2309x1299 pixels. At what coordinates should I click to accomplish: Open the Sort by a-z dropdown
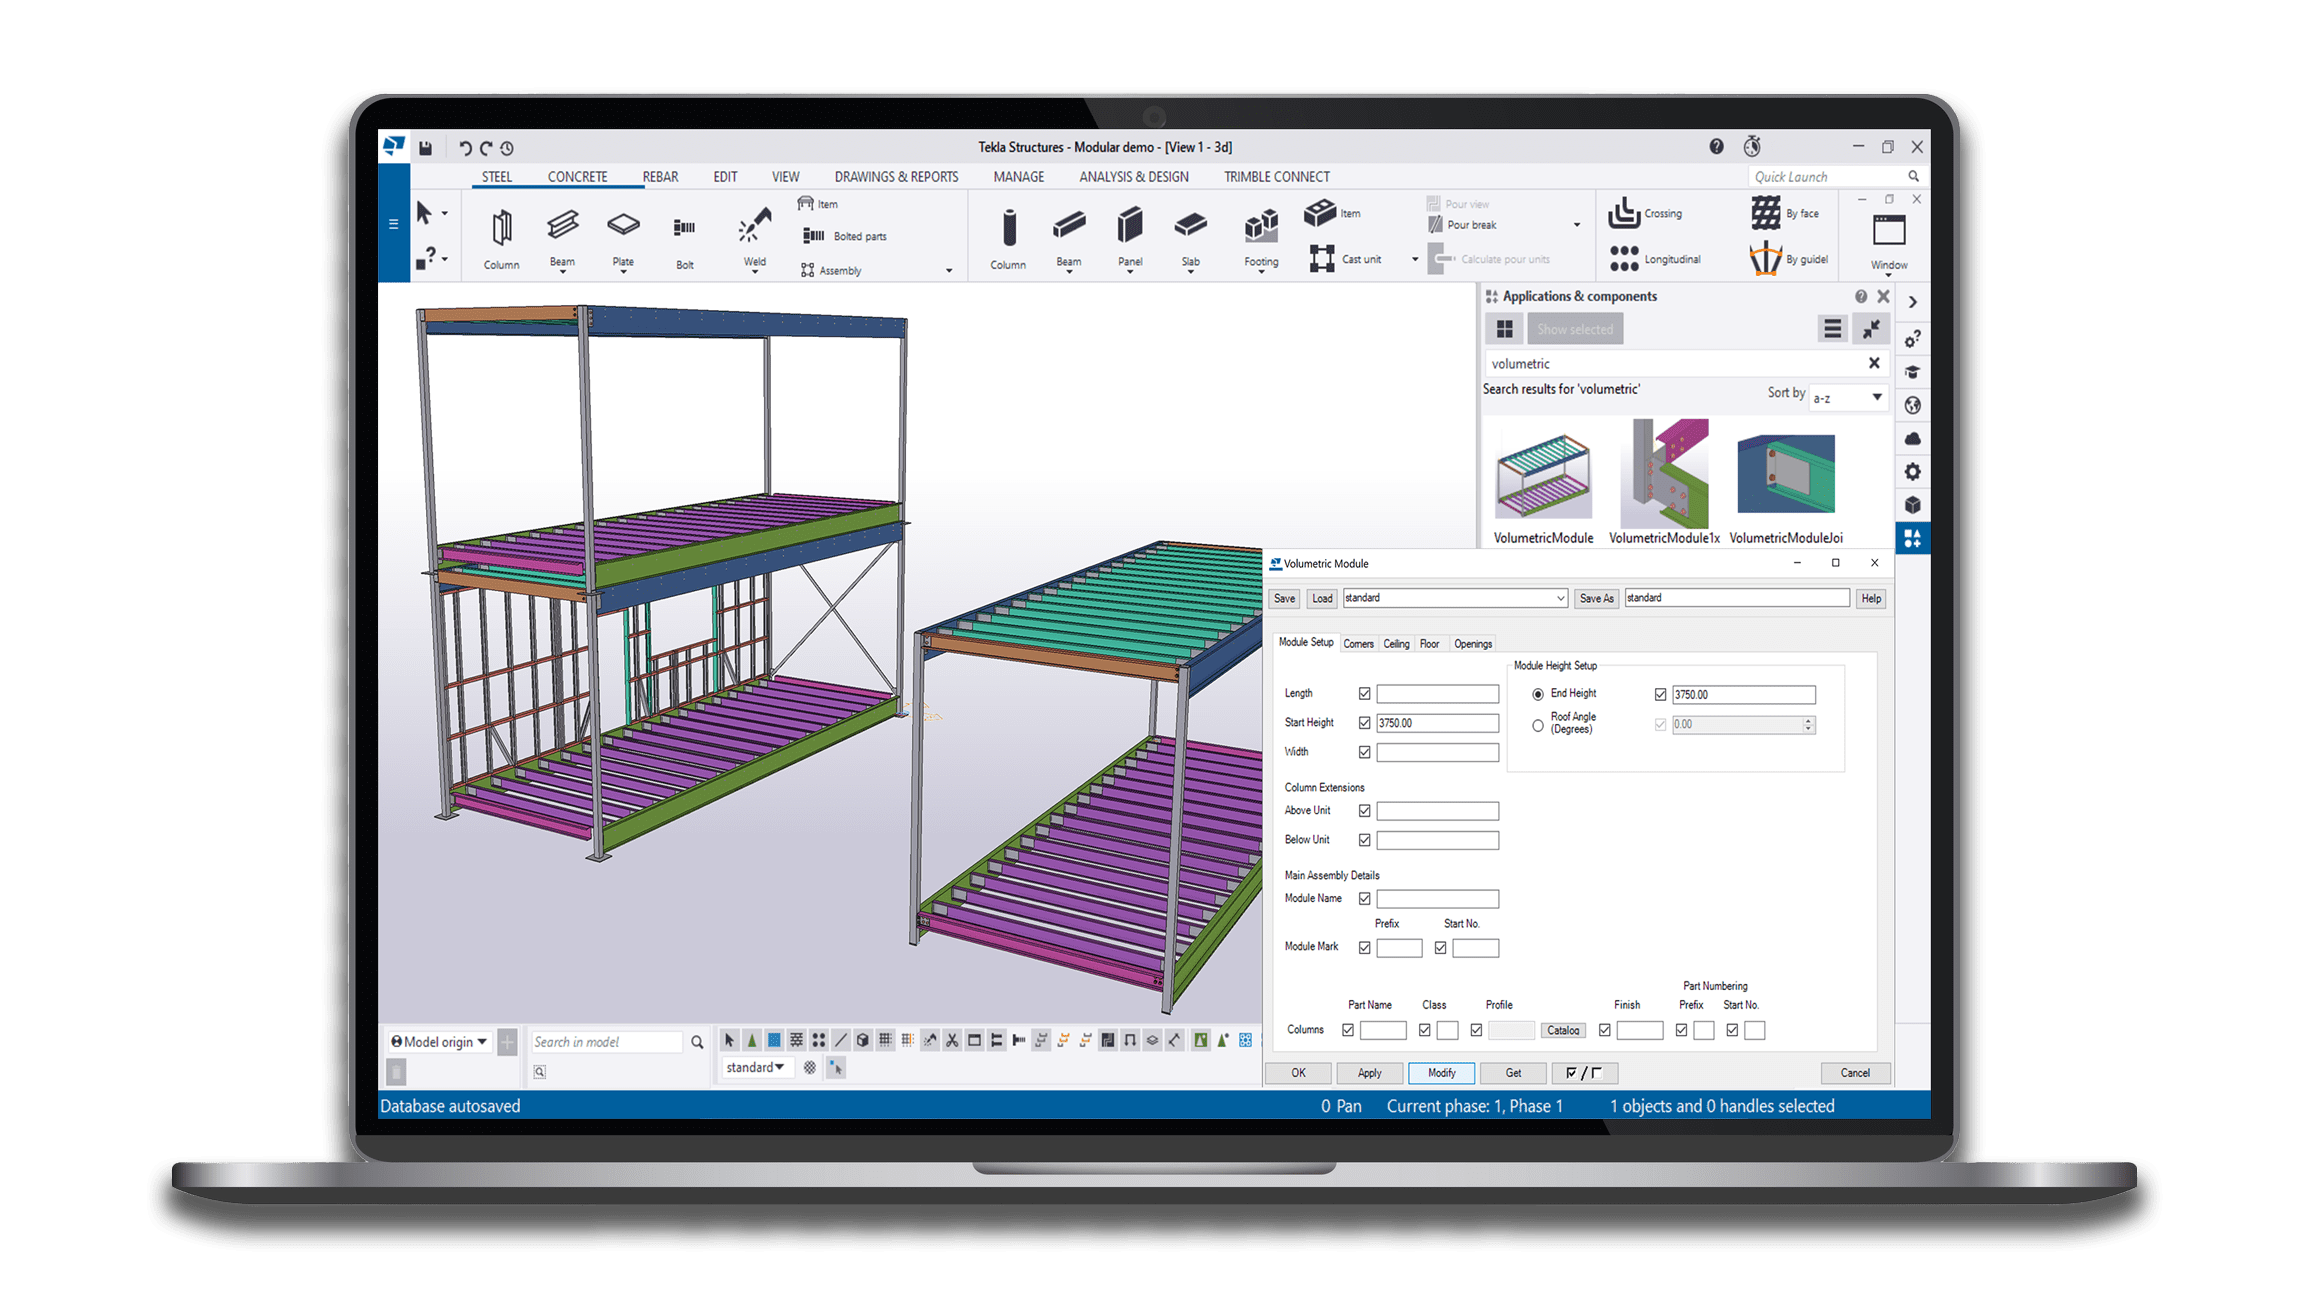tap(1848, 398)
